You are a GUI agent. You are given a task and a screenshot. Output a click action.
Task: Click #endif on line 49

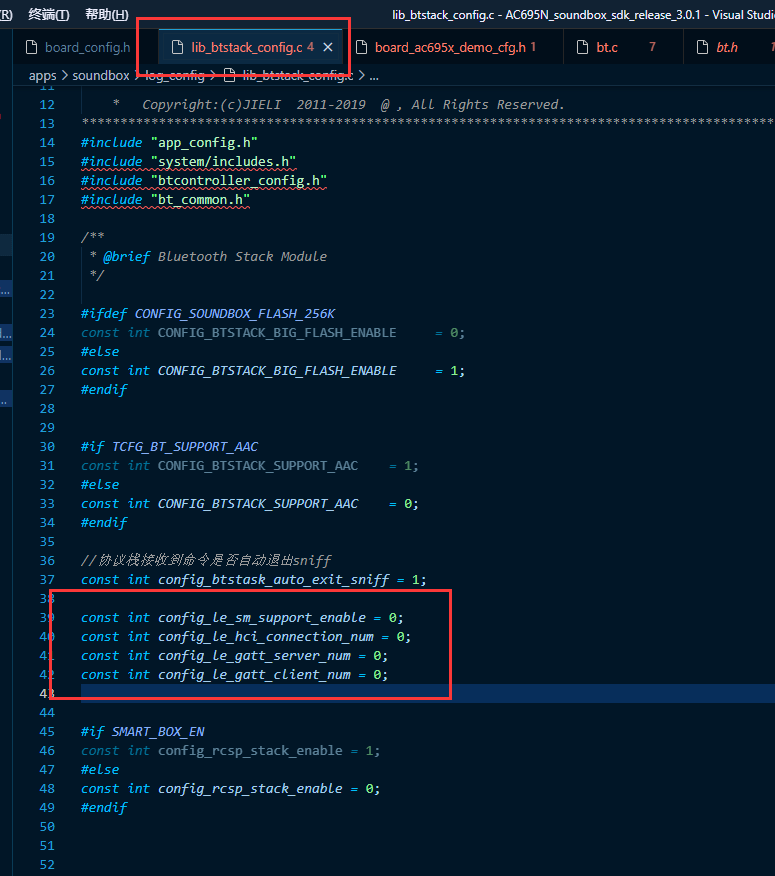104,807
